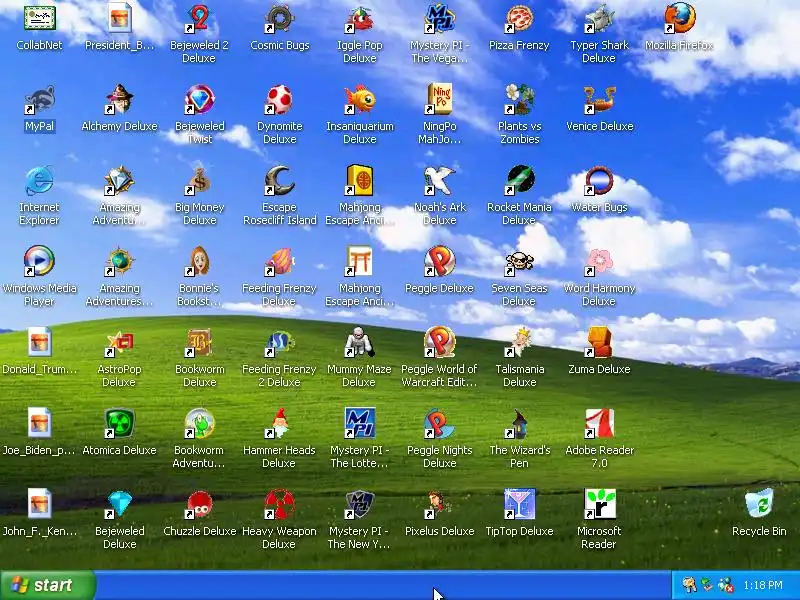Click the Water Bugs shortcut
Viewport: 800px width, 600px height.
(x=599, y=181)
